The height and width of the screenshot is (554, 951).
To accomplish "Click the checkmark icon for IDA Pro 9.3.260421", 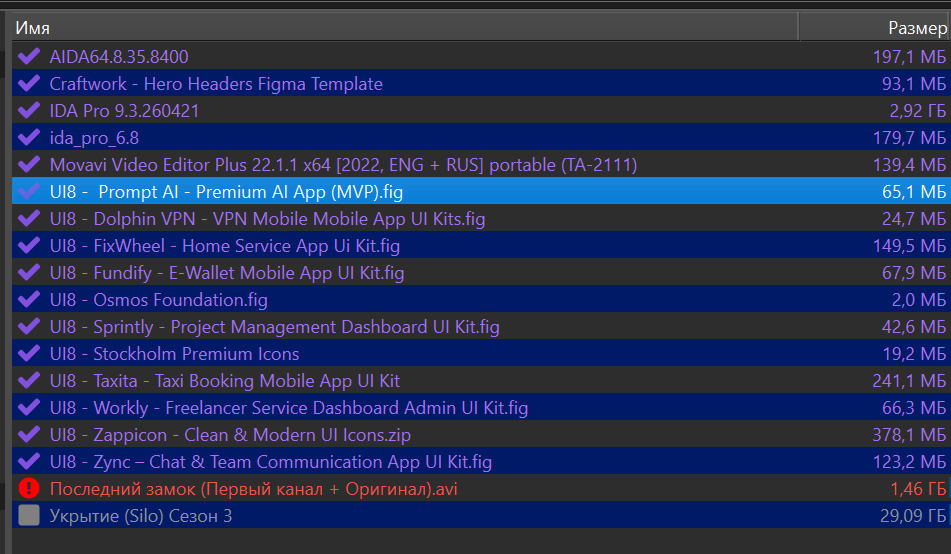I will click(29, 110).
